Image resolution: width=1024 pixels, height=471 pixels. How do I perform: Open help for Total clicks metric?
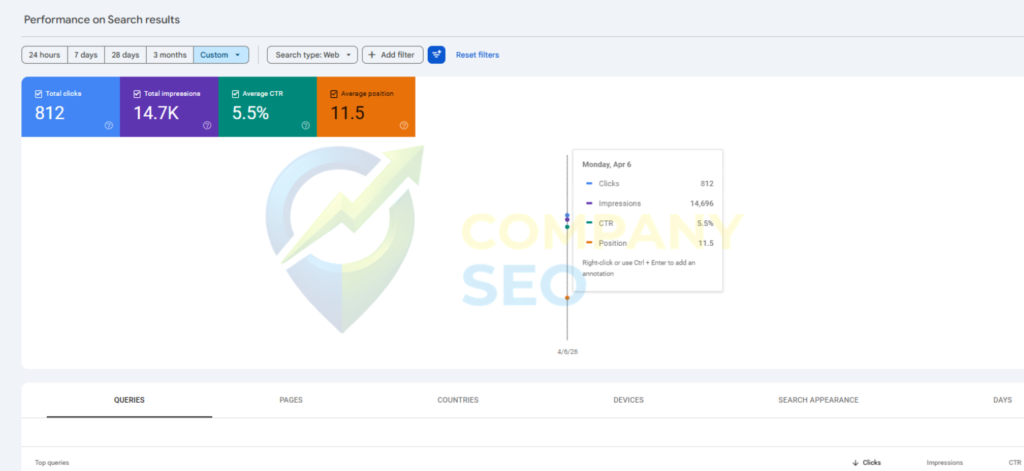(x=108, y=126)
